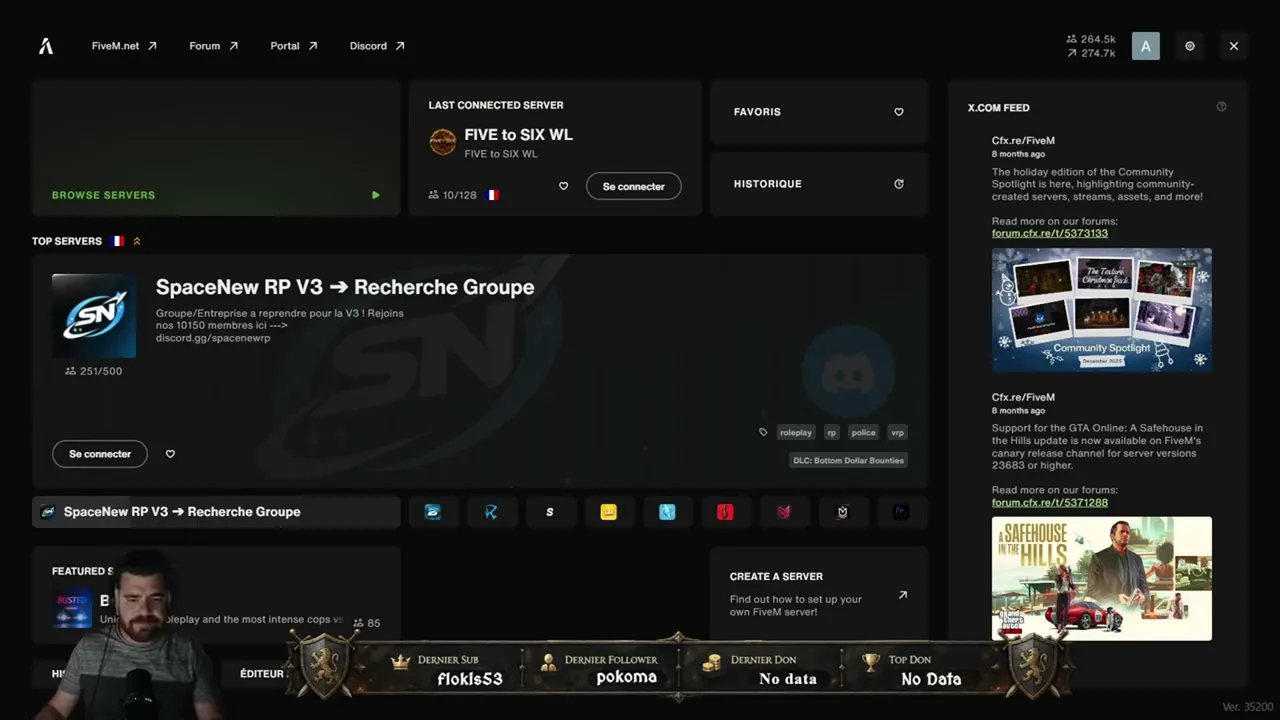The width and height of the screenshot is (1280, 720).
Task: Follow the forum.cfx.re/t/5373133 link
Action: tap(1050, 233)
